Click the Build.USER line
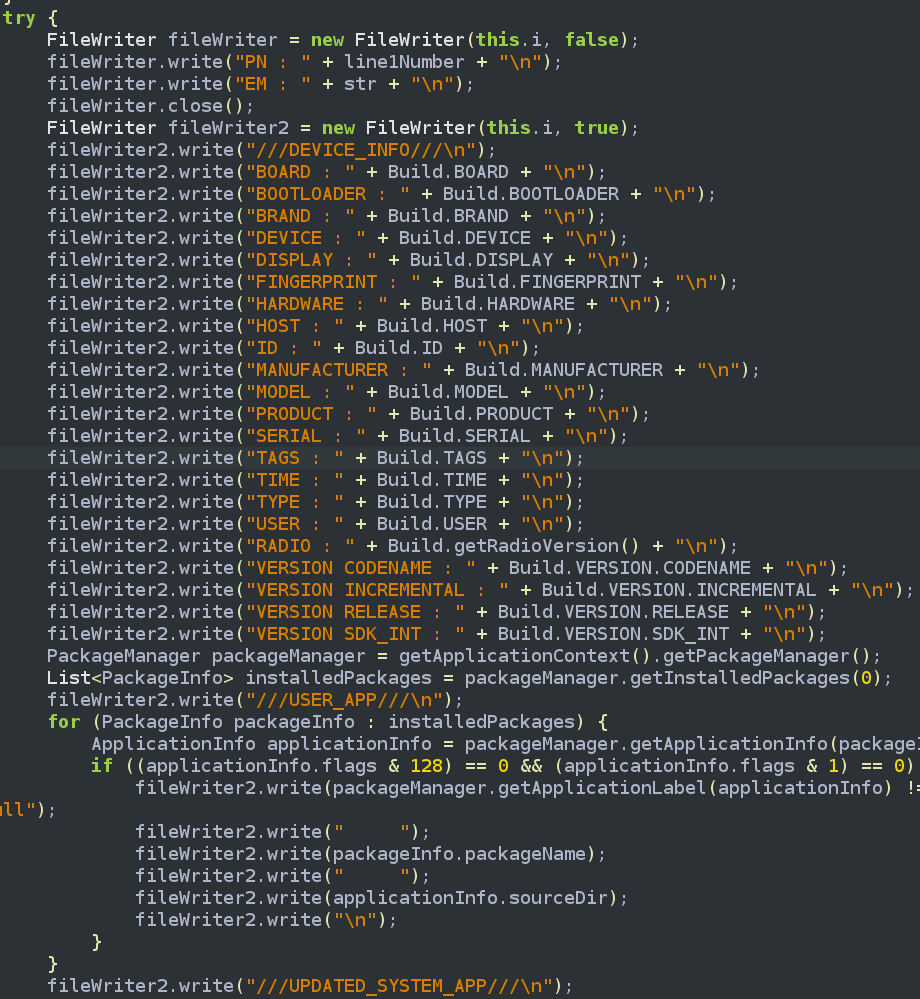Screen dimensions: 920x999 [x=315, y=523]
